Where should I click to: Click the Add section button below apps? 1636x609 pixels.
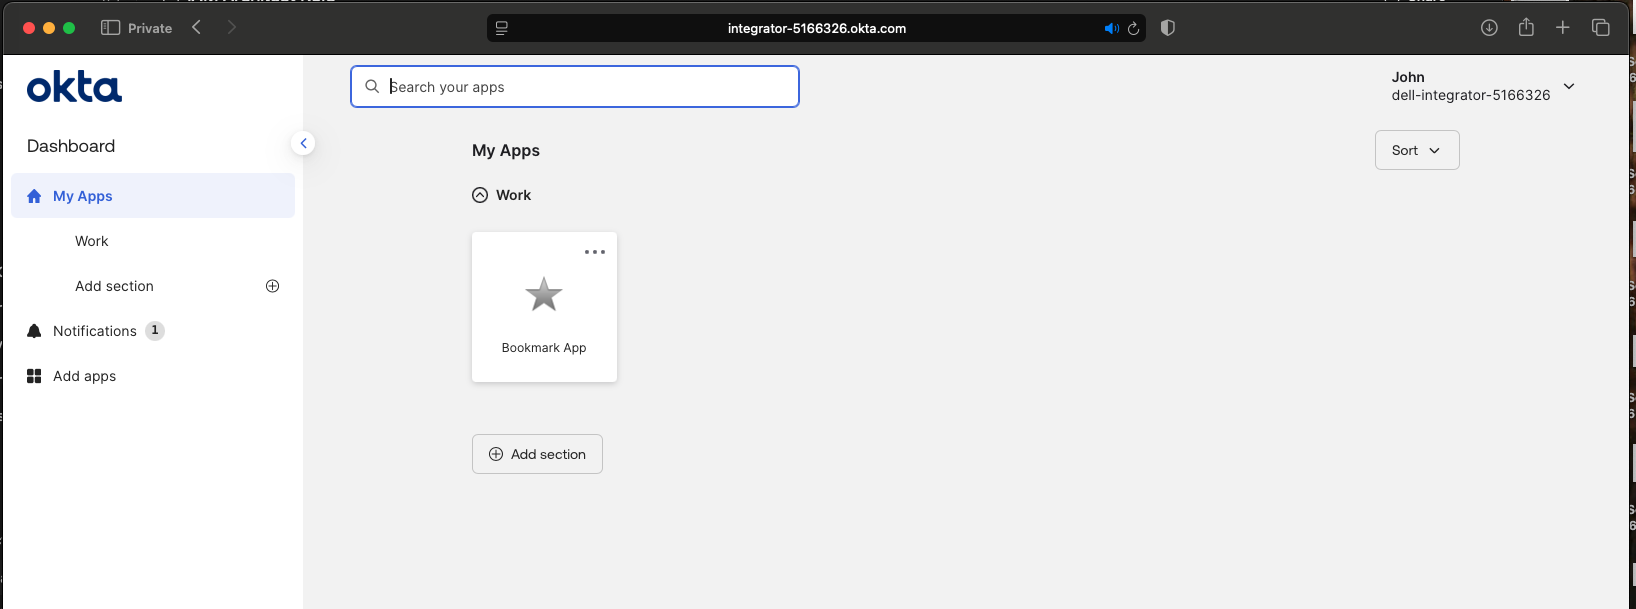pos(537,454)
